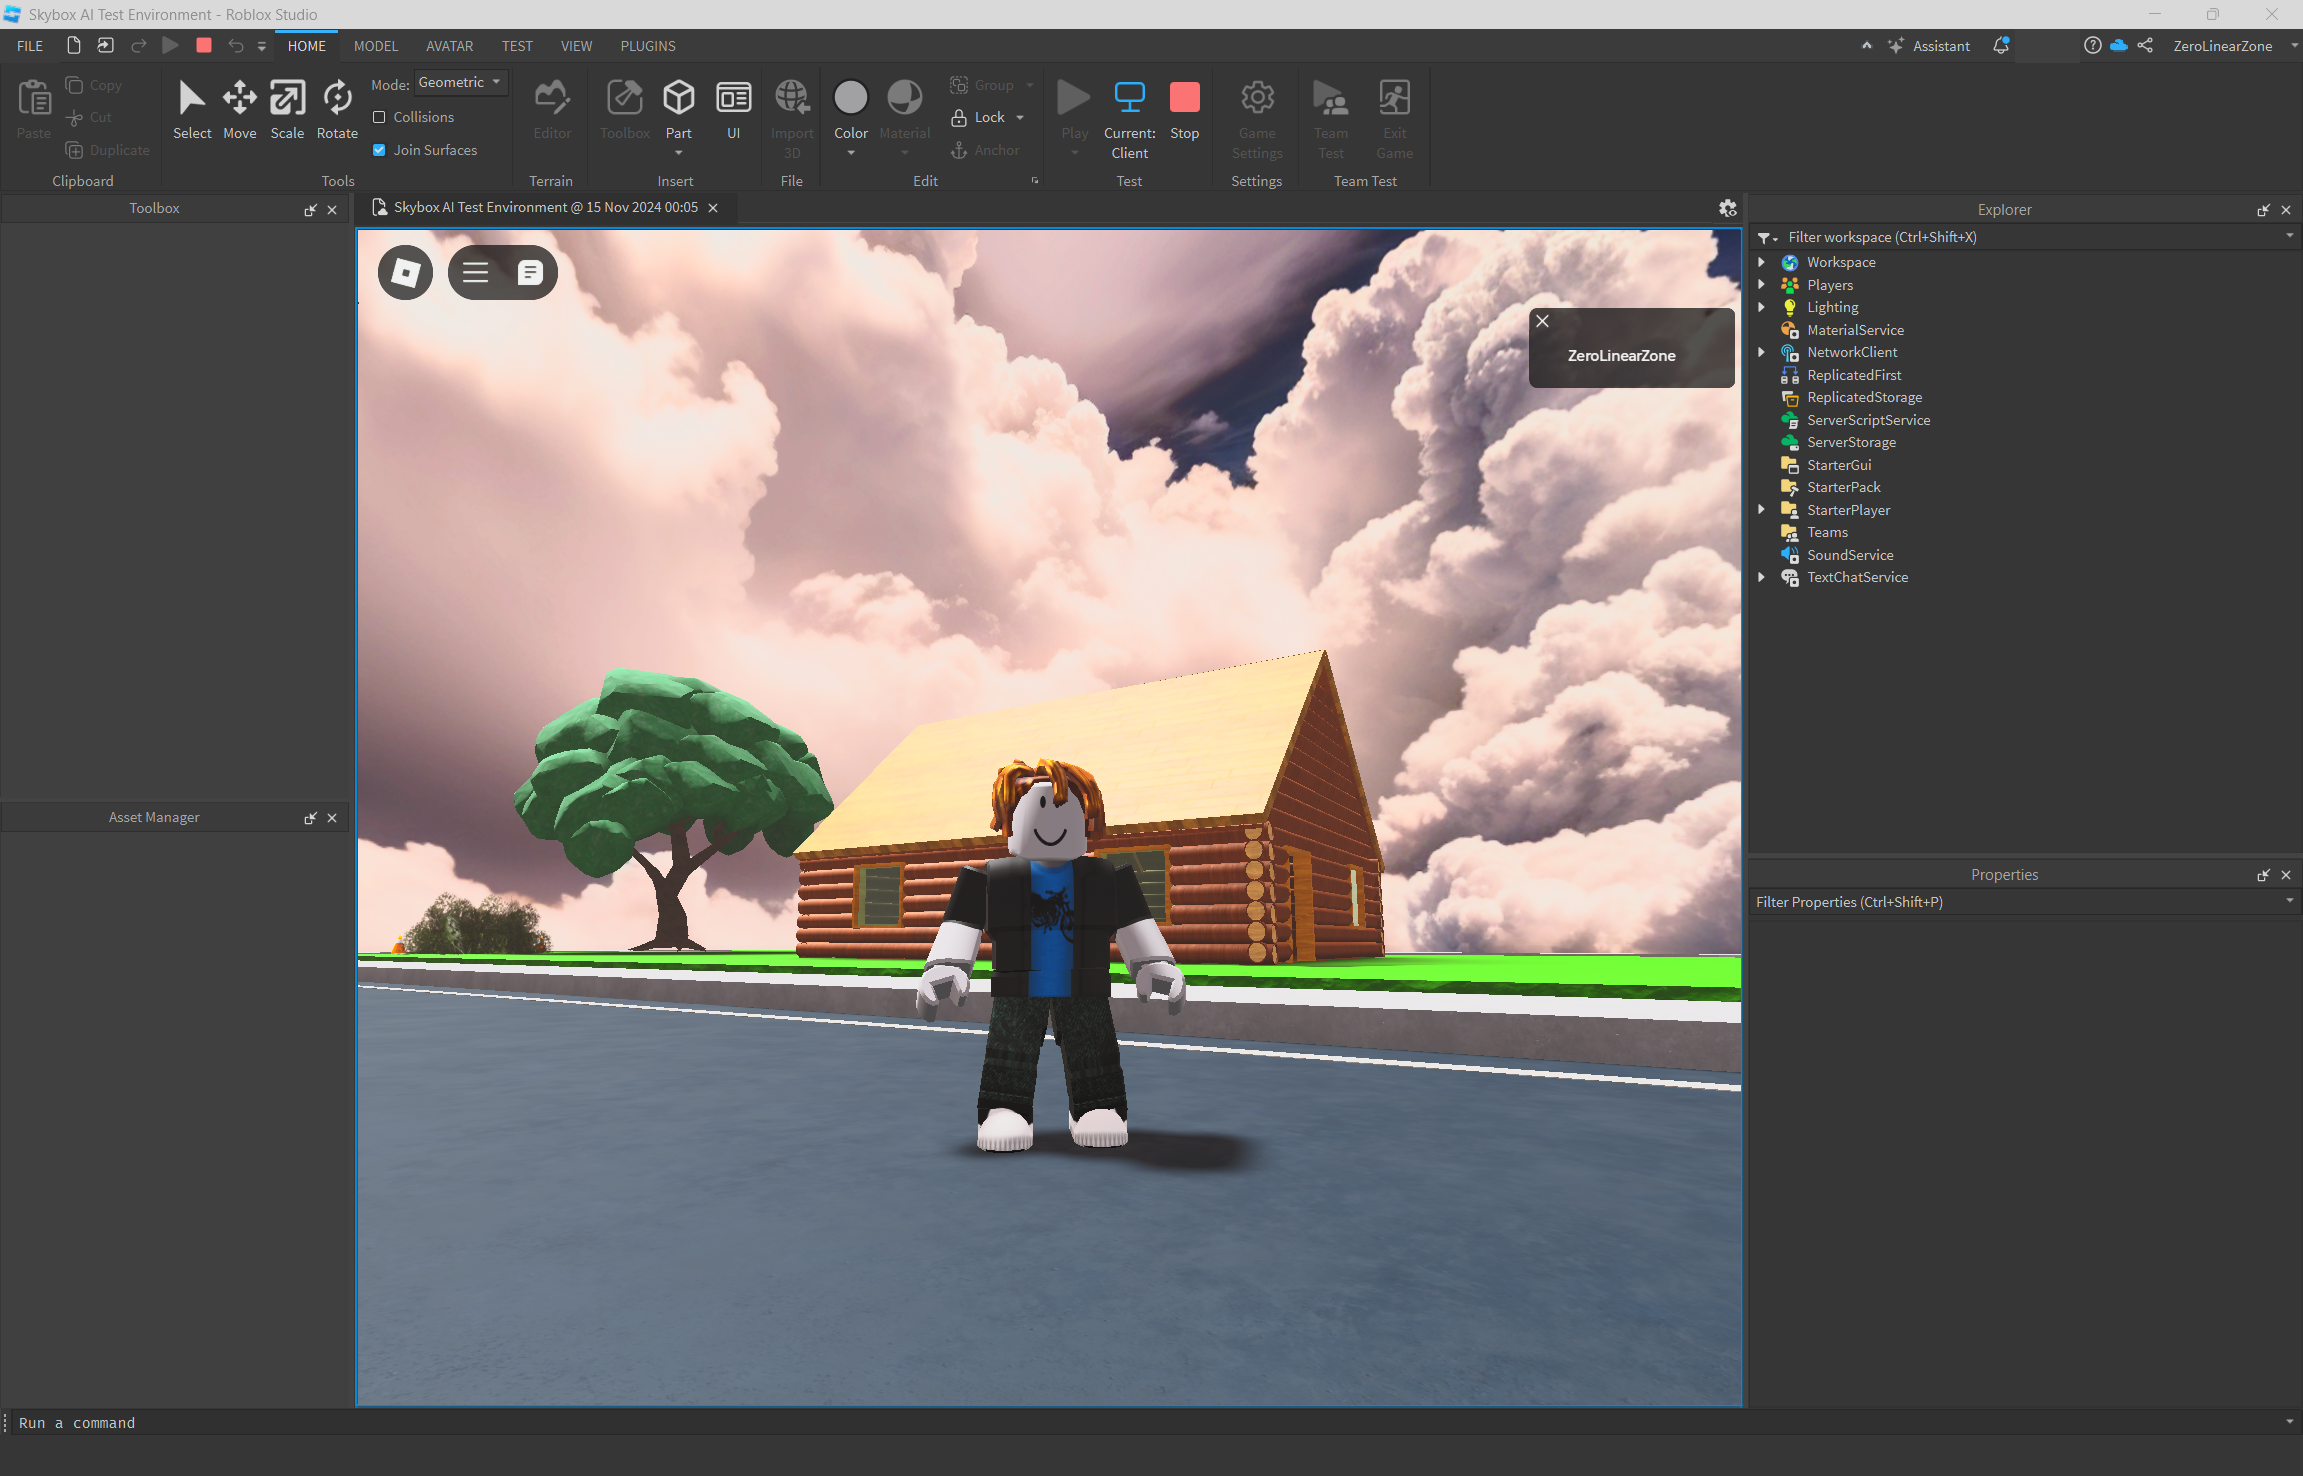Open the Geometric mode dropdown

click(x=461, y=83)
